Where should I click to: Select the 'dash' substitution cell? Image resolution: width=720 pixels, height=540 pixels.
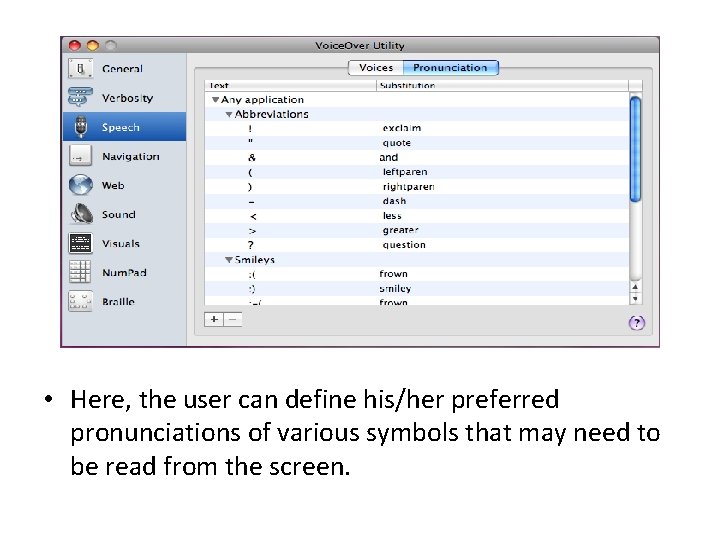click(x=502, y=201)
